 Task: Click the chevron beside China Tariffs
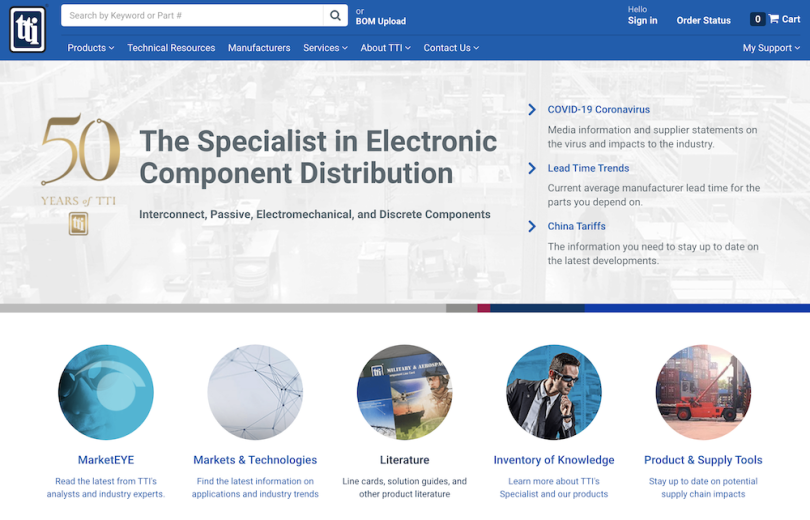532,226
